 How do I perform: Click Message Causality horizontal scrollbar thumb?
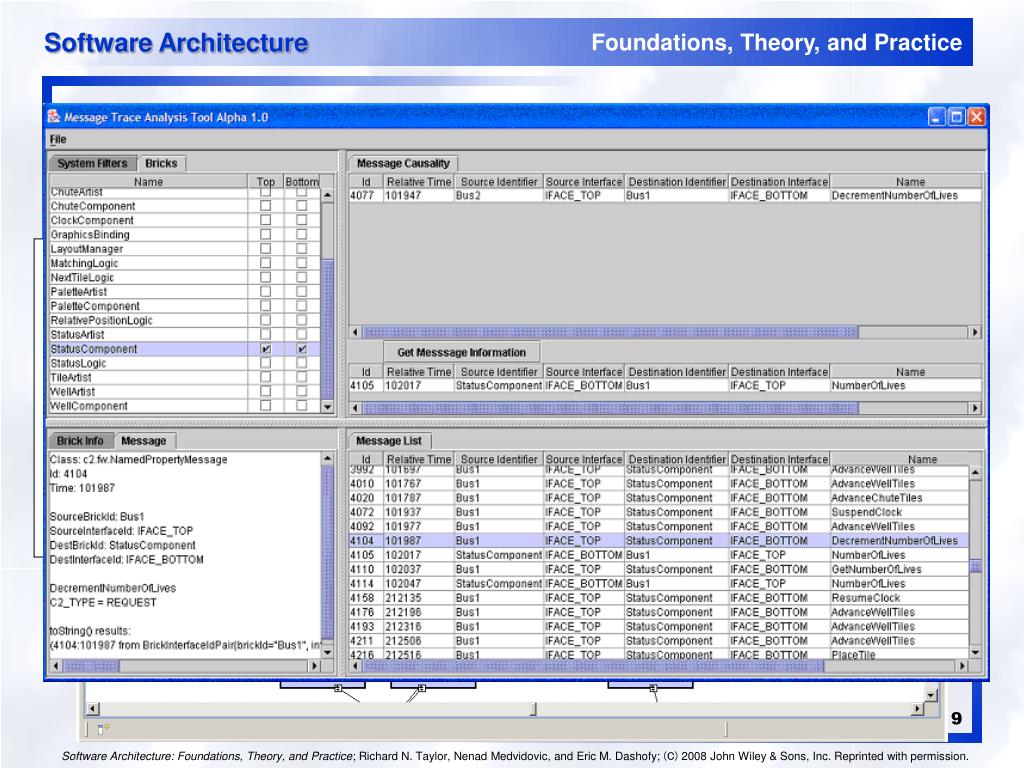610,332
